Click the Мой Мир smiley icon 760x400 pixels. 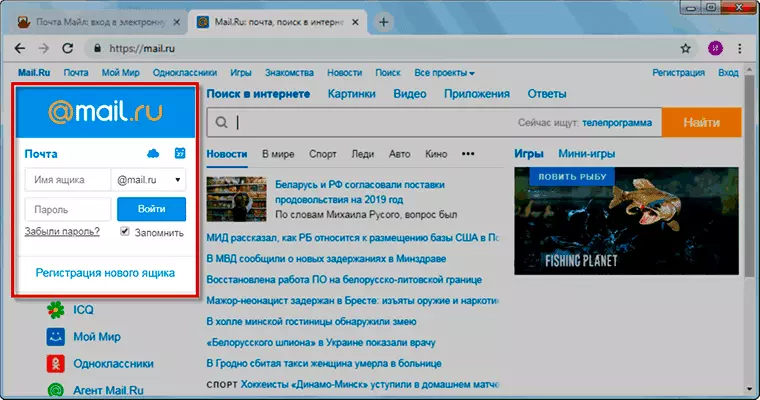pos(56,336)
